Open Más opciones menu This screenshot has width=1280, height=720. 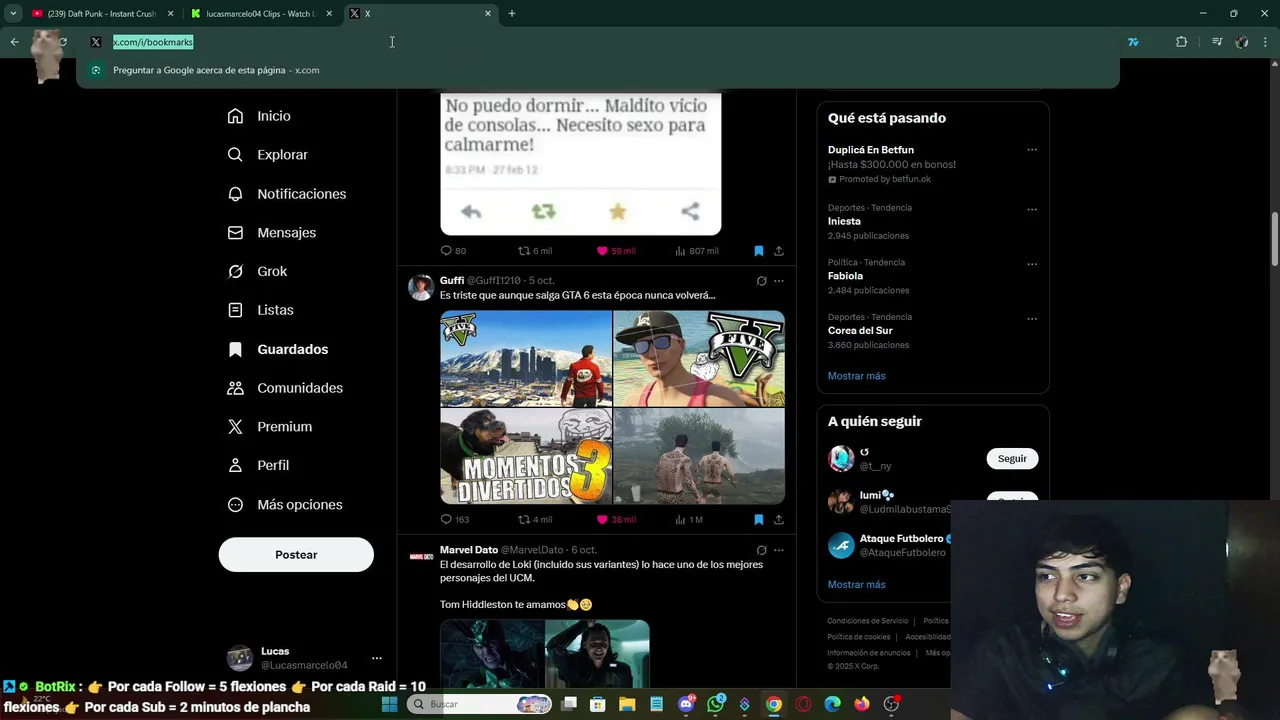285,504
